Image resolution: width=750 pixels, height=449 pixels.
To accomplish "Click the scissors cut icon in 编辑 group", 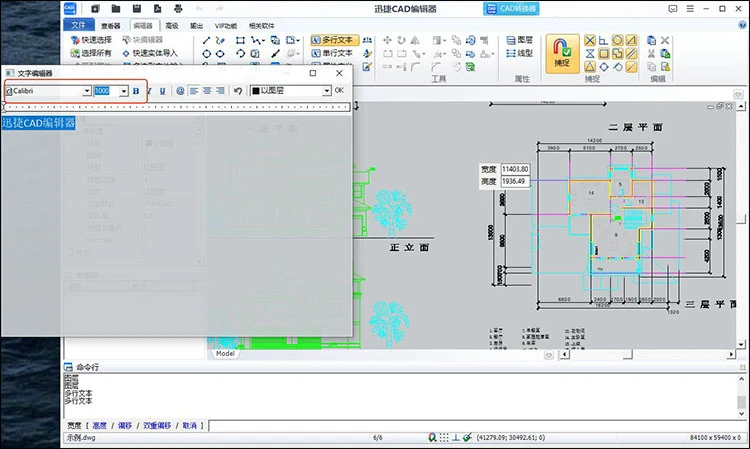I will coord(651,54).
